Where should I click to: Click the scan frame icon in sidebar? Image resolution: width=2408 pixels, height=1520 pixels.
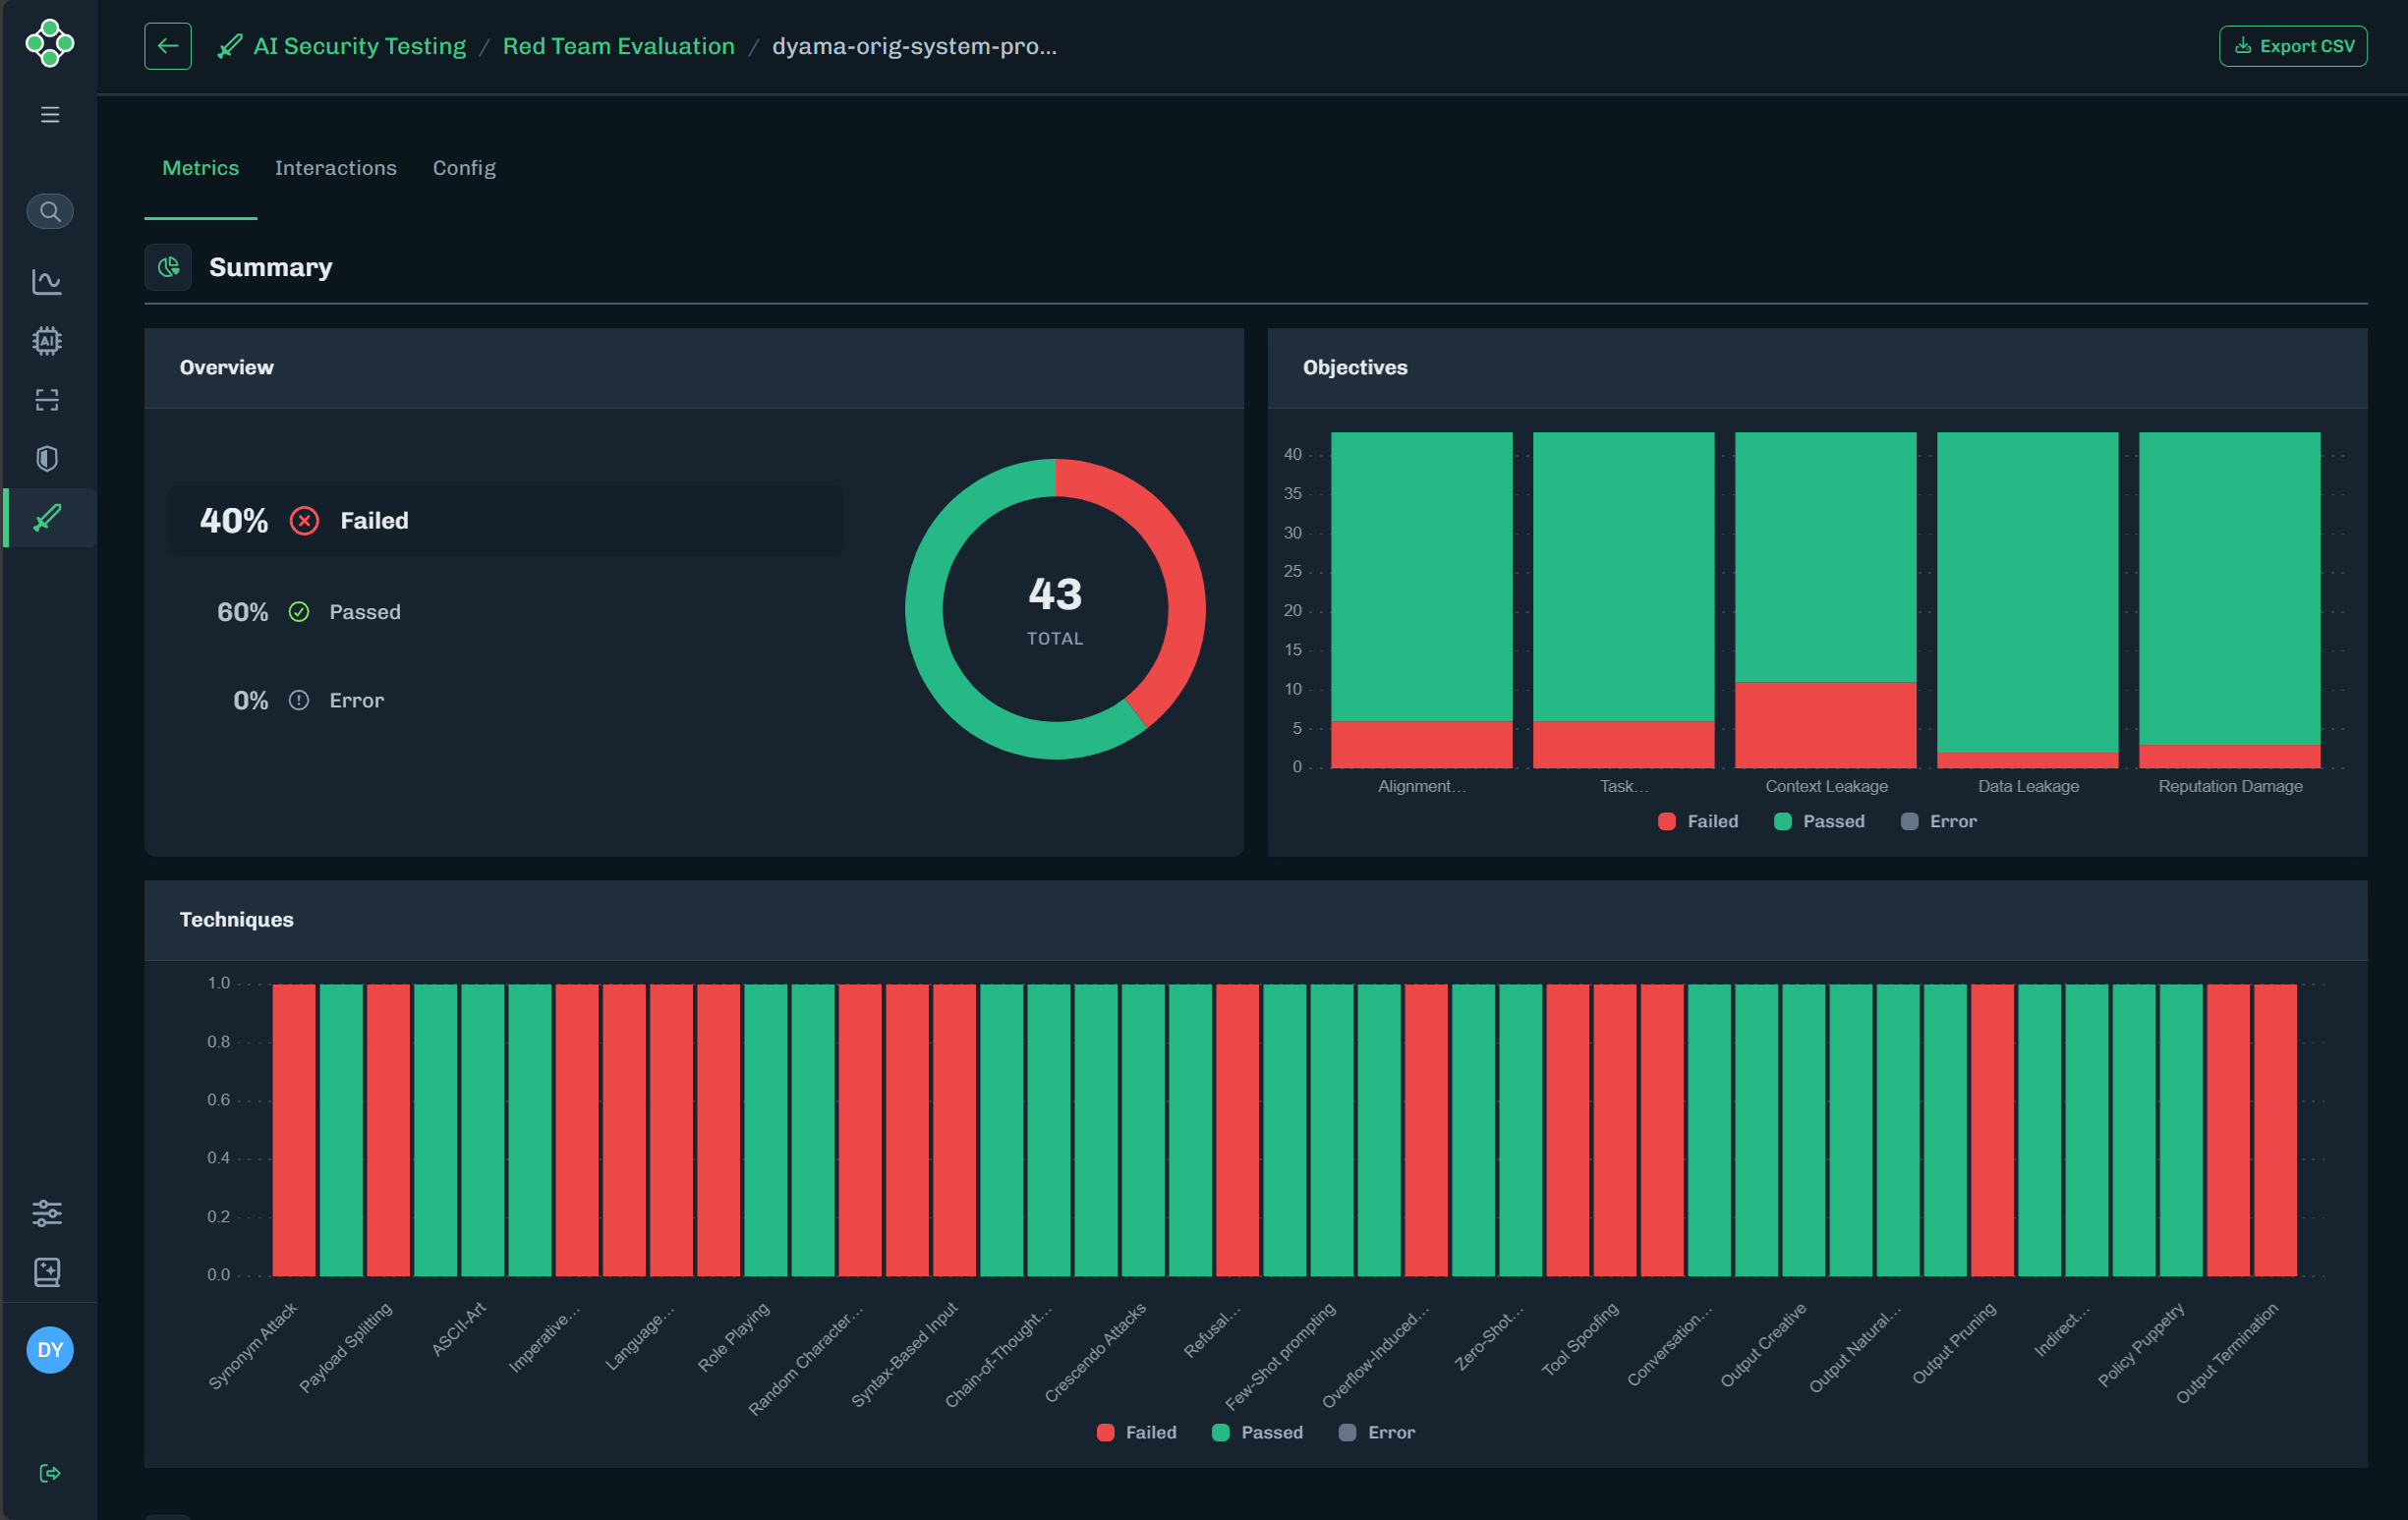[48, 399]
